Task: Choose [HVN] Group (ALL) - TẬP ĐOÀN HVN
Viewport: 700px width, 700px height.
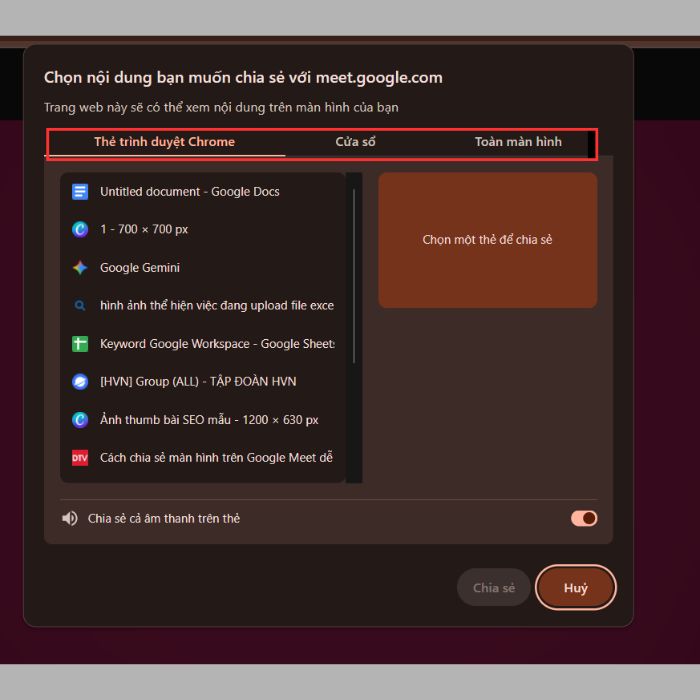Action: tap(203, 382)
